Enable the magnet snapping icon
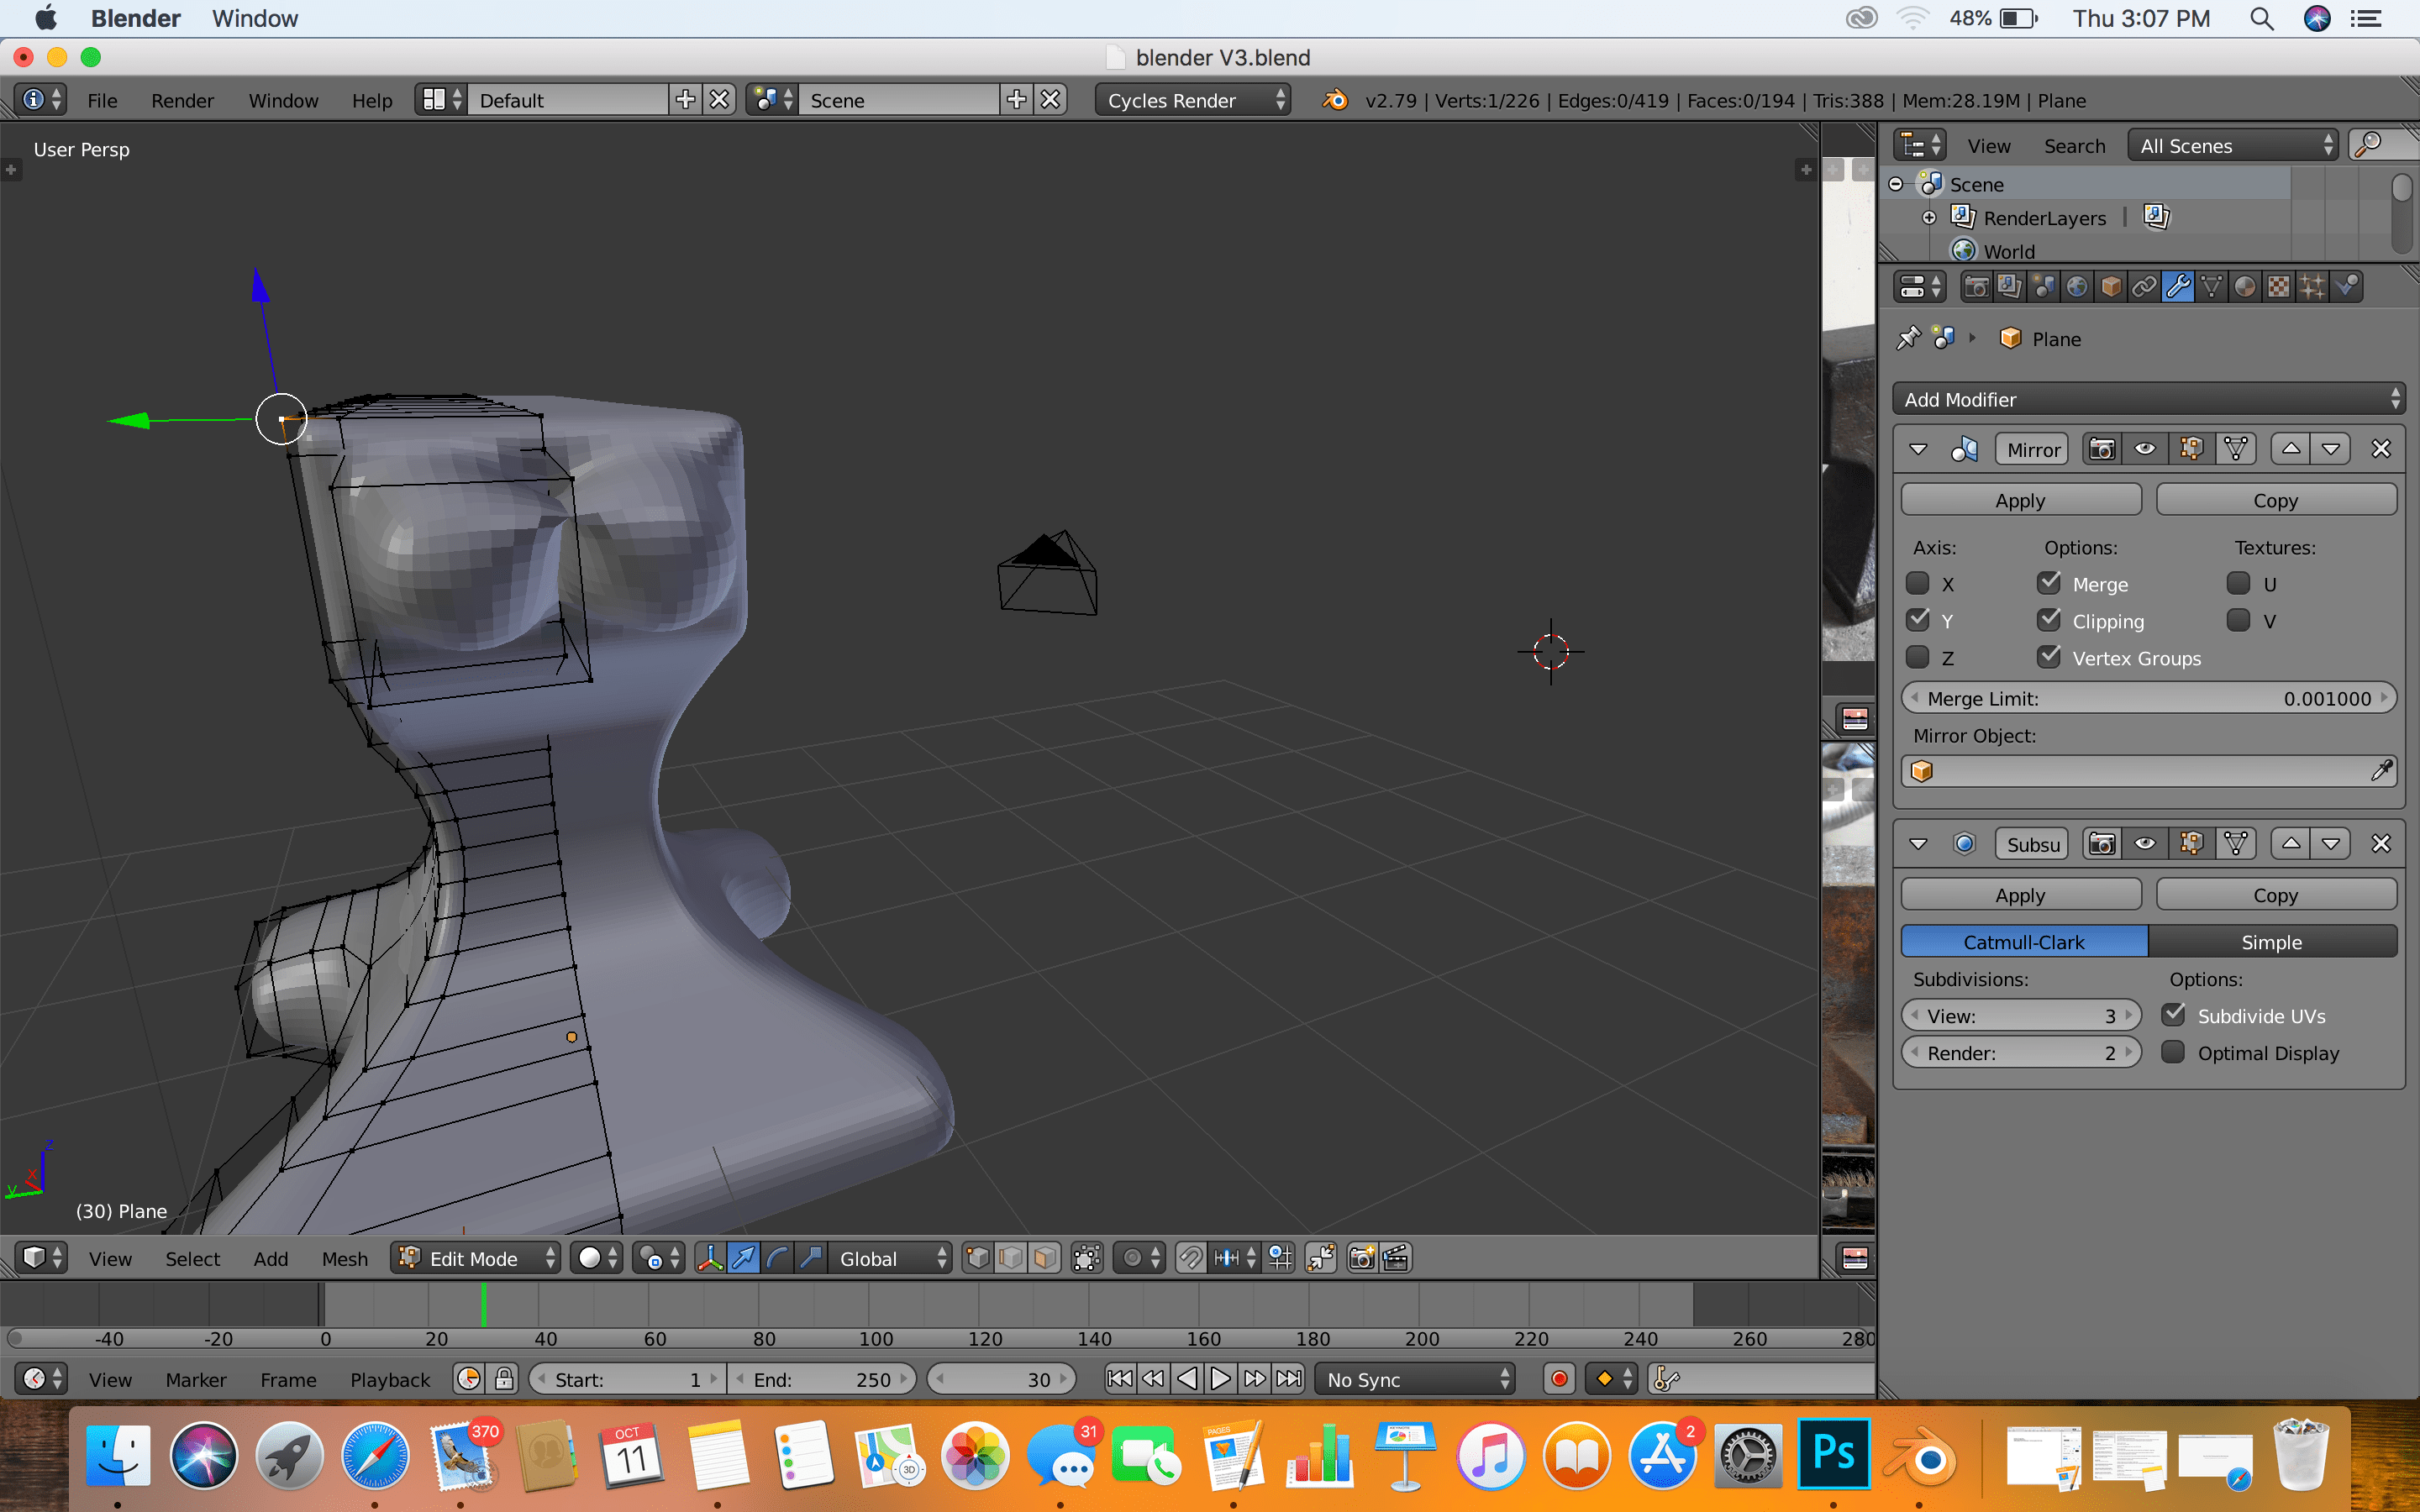This screenshot has width=2420, height=1512. [1190, 1258]
